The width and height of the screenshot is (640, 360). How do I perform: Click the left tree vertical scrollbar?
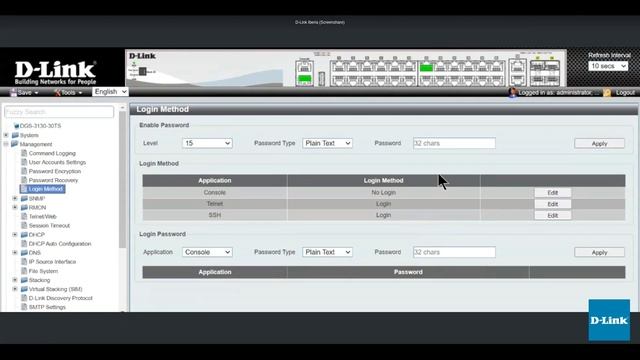(x=122, y=180)
